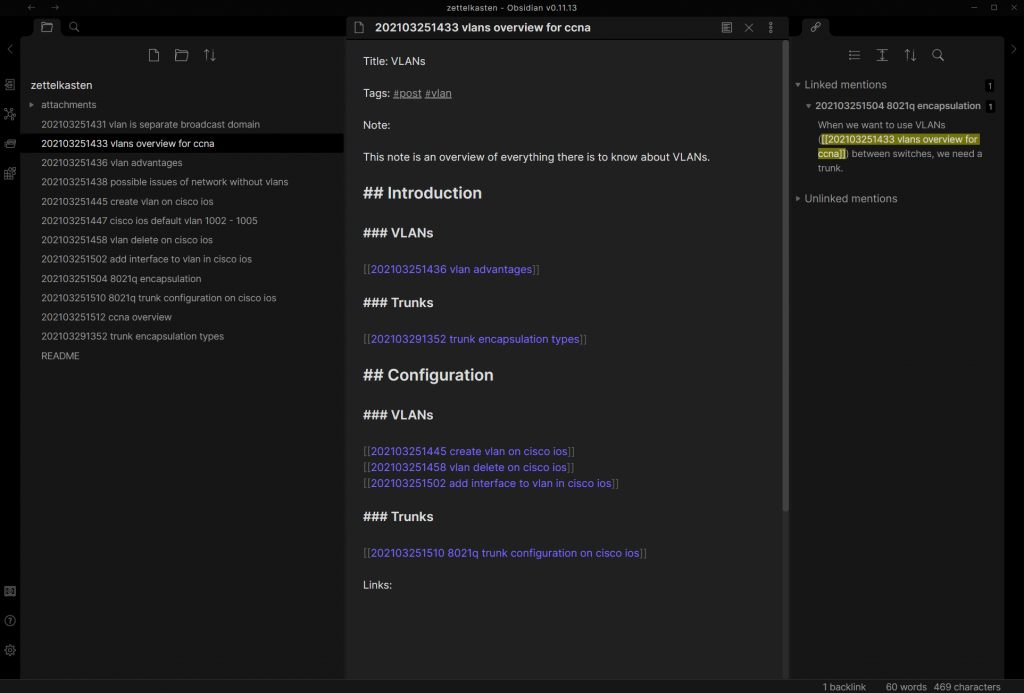Open the graph view from the ribbon

coord(10,114)
